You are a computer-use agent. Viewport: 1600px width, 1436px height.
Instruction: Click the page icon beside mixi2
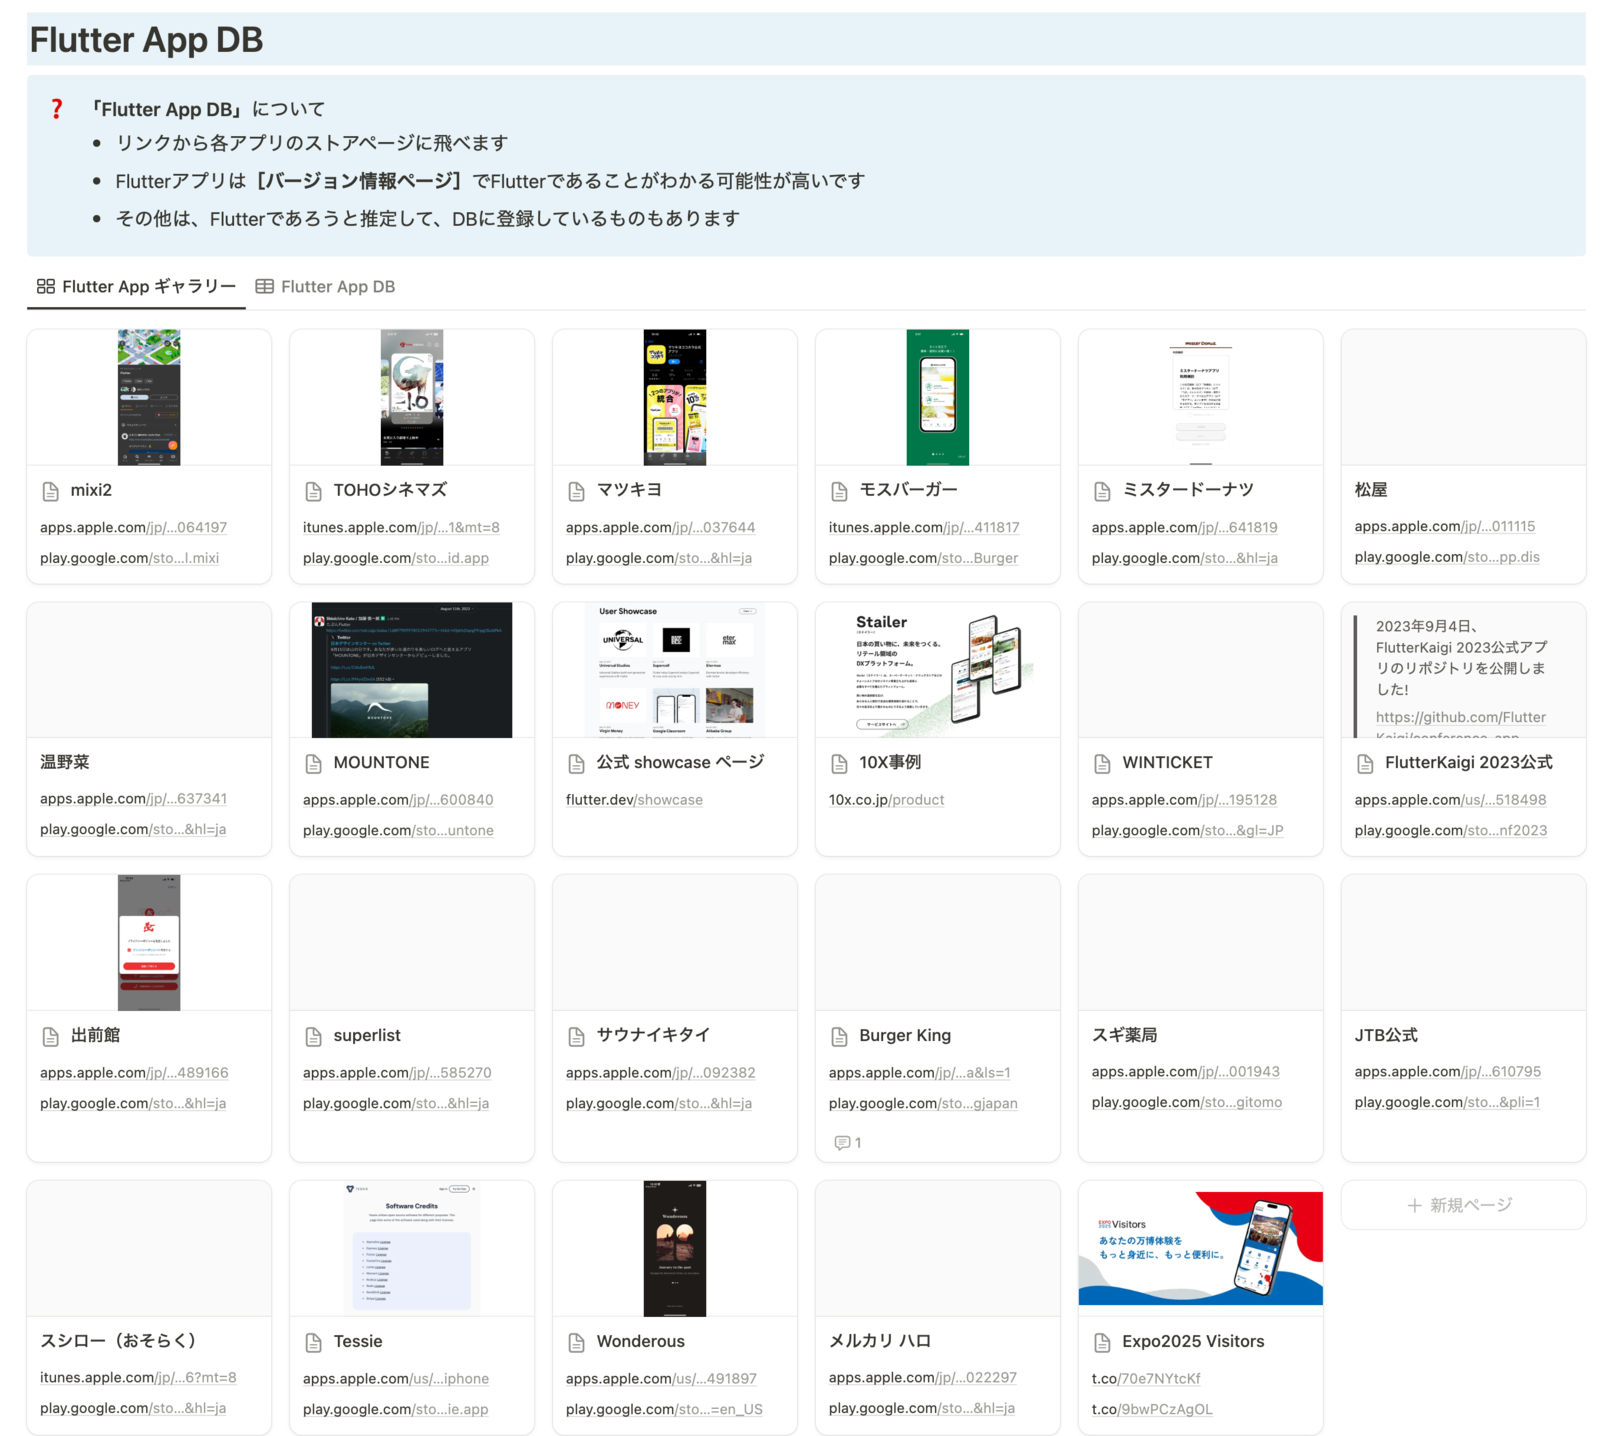51,490
